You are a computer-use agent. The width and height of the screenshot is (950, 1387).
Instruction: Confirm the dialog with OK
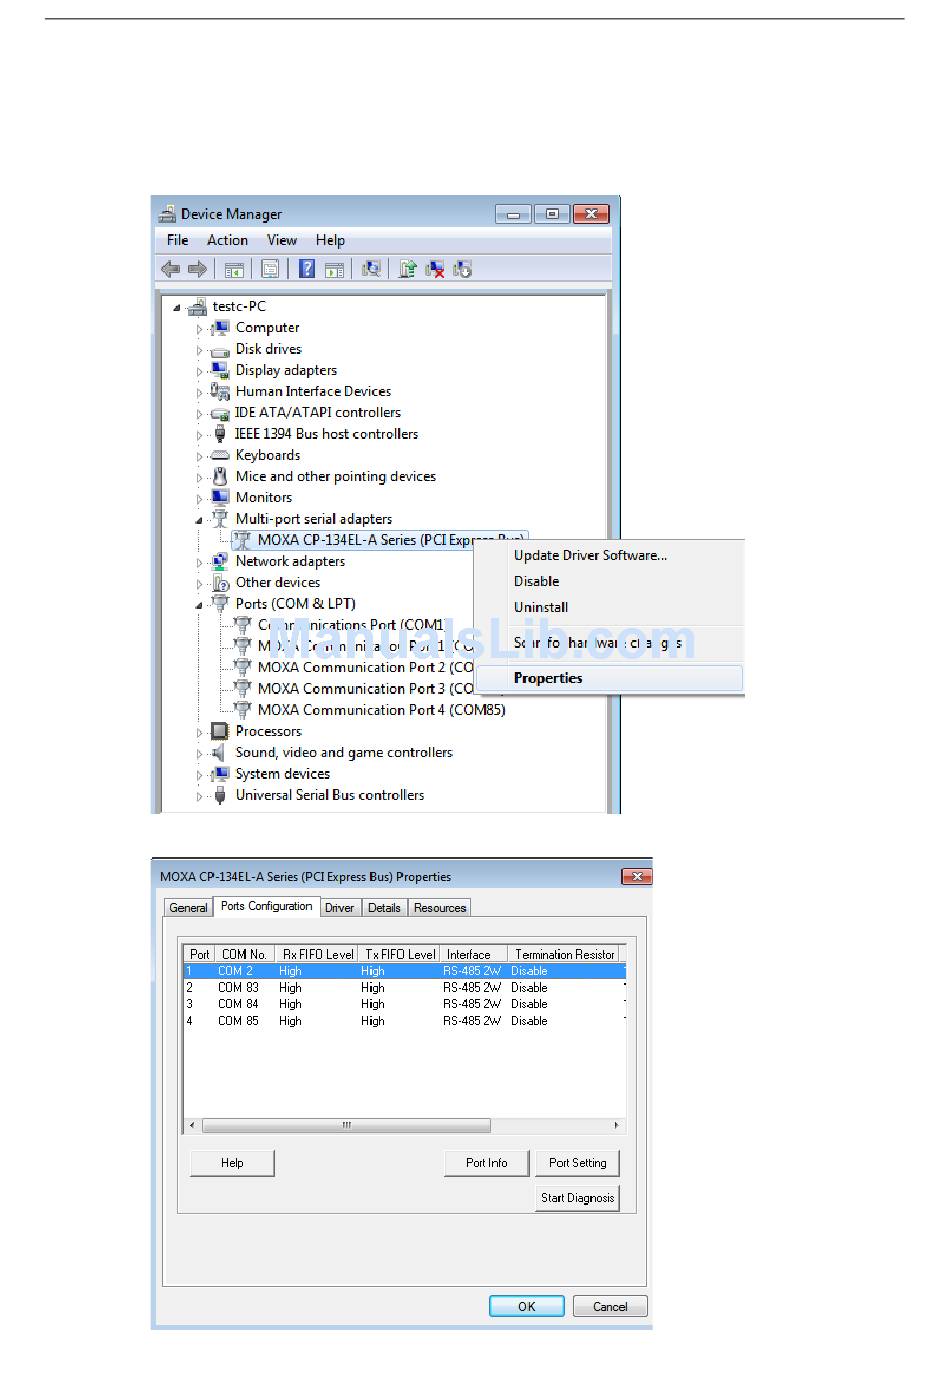coord(527,1306)
